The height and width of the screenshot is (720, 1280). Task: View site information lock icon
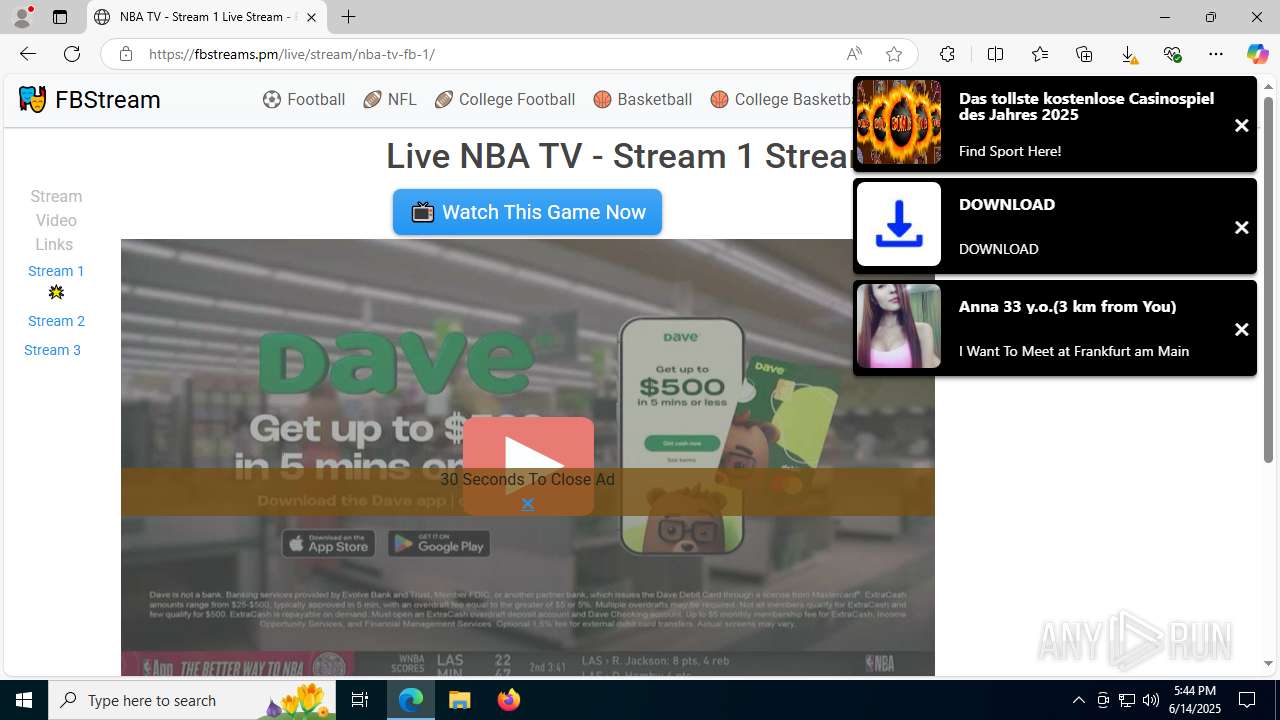click(125, 54)
